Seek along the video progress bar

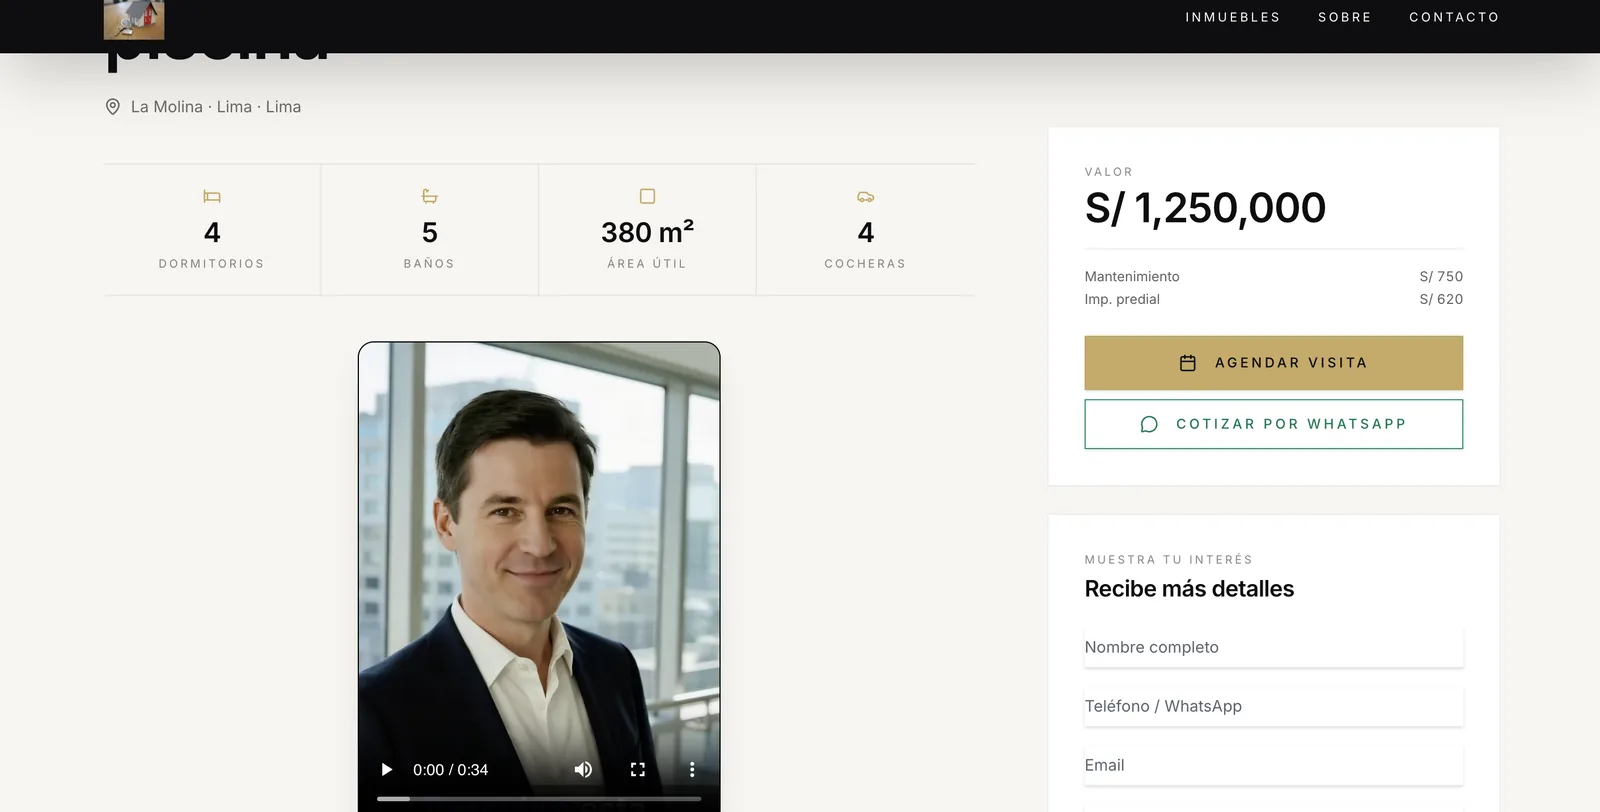click(539, 799)
